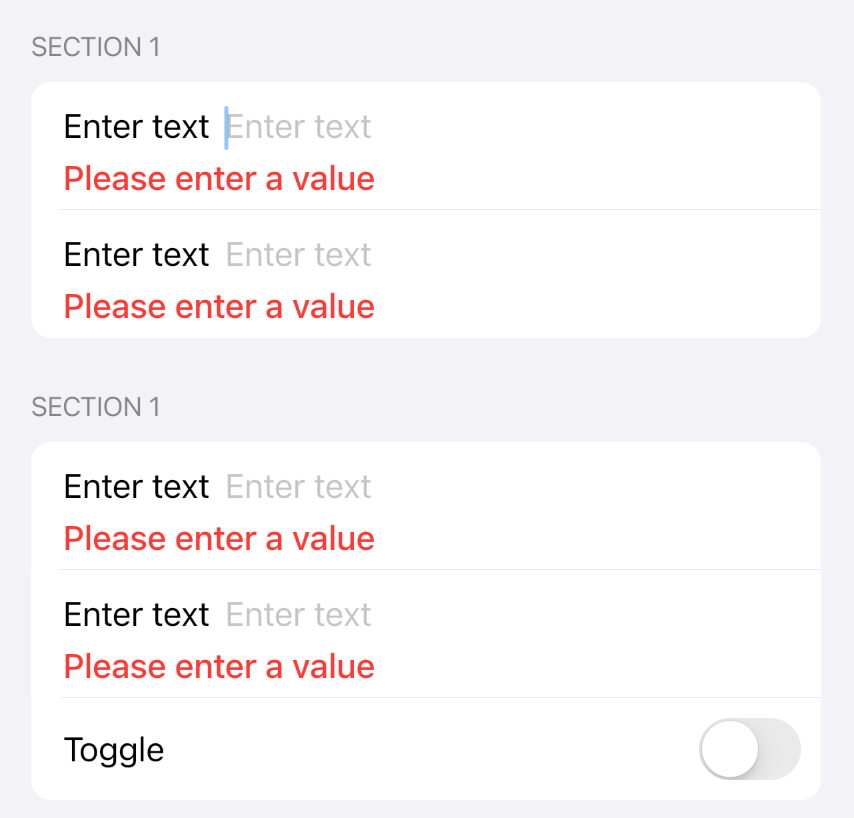Tap the black "Enter text" label just above the Toggle row
The width and height of the screenshot is (854, 818).
[x=136, y=615]
